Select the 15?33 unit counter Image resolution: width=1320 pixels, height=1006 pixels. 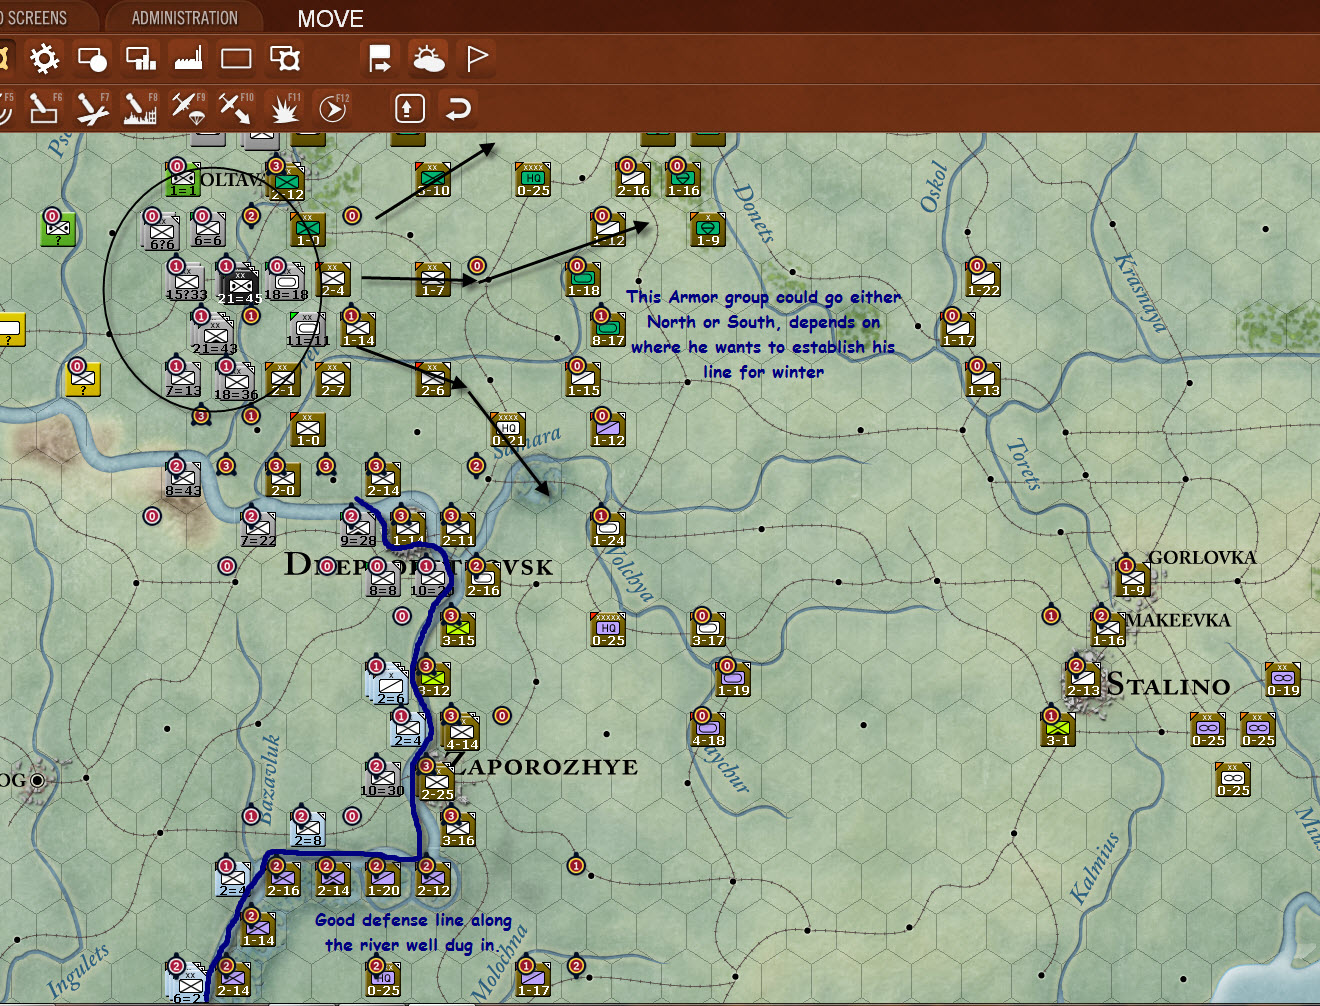(x=187, y=283)
